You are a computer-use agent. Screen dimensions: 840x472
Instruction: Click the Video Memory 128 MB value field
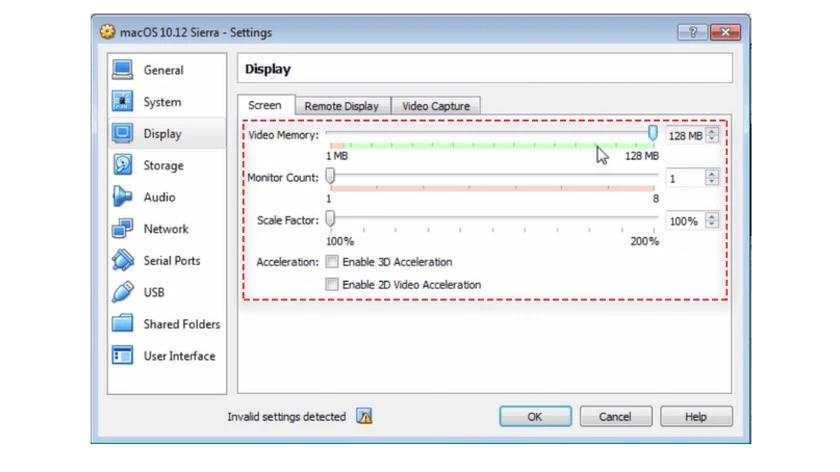686,136
